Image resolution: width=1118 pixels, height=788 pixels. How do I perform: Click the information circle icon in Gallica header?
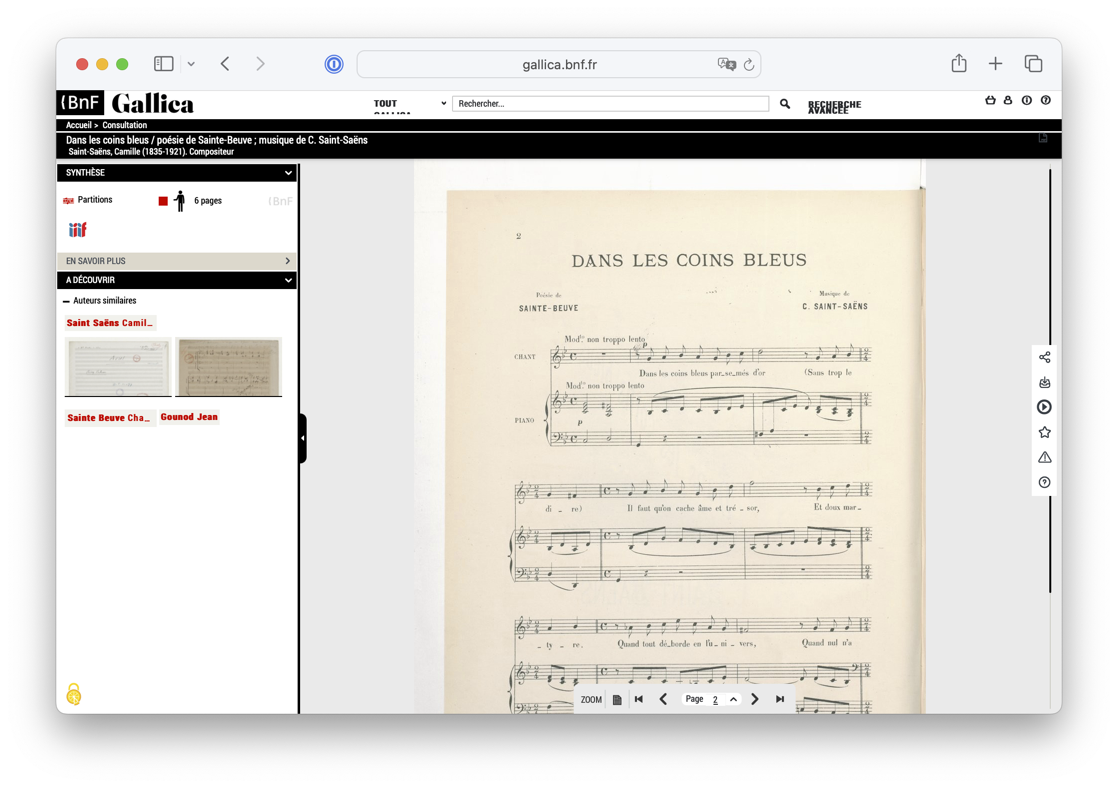pos(1027,101)
